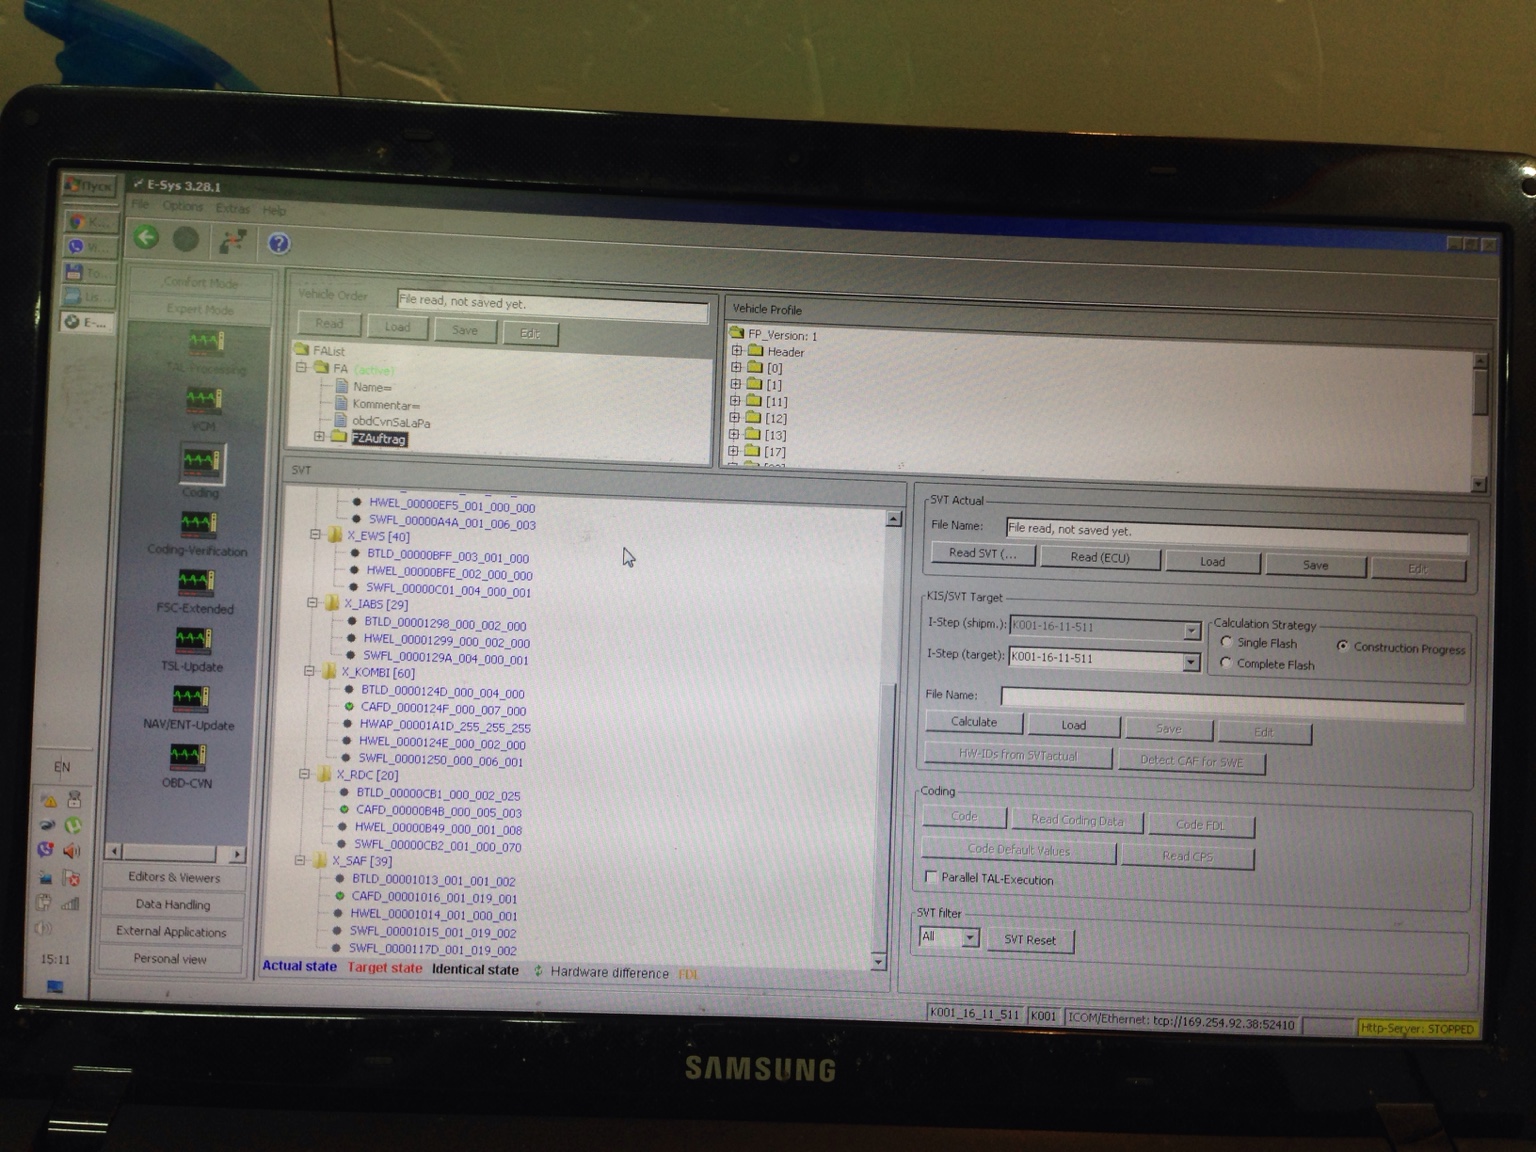Collapse the X_EWS [40] tree node

point(315,535)
